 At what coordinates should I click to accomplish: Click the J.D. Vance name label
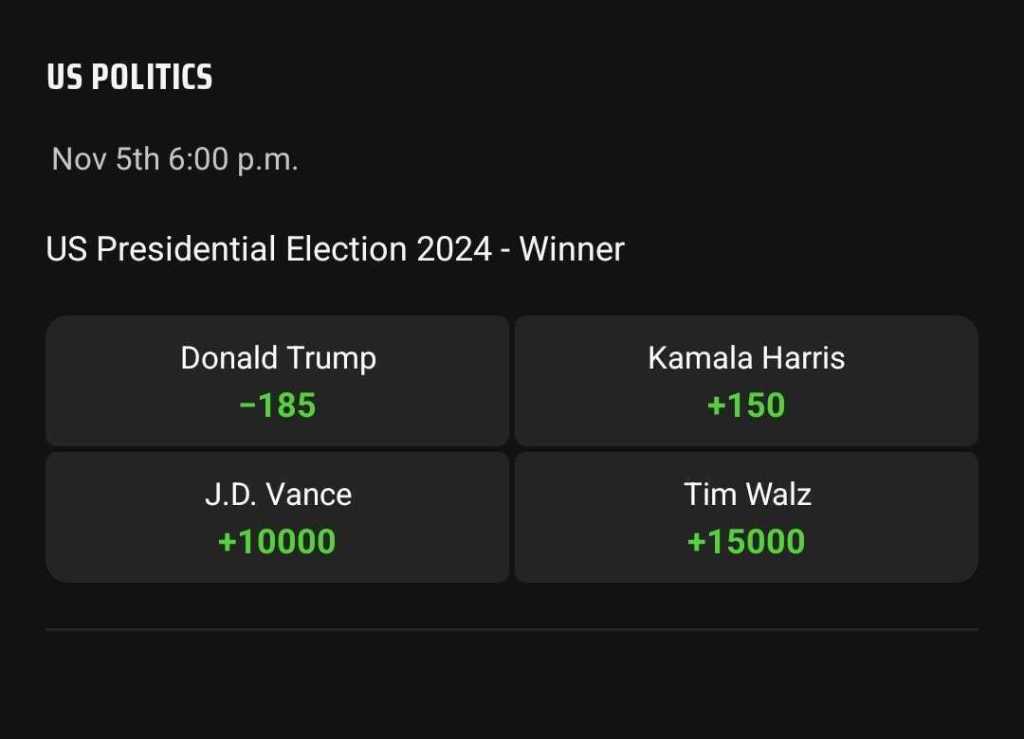pyautogui.click(x=278, y=495)
